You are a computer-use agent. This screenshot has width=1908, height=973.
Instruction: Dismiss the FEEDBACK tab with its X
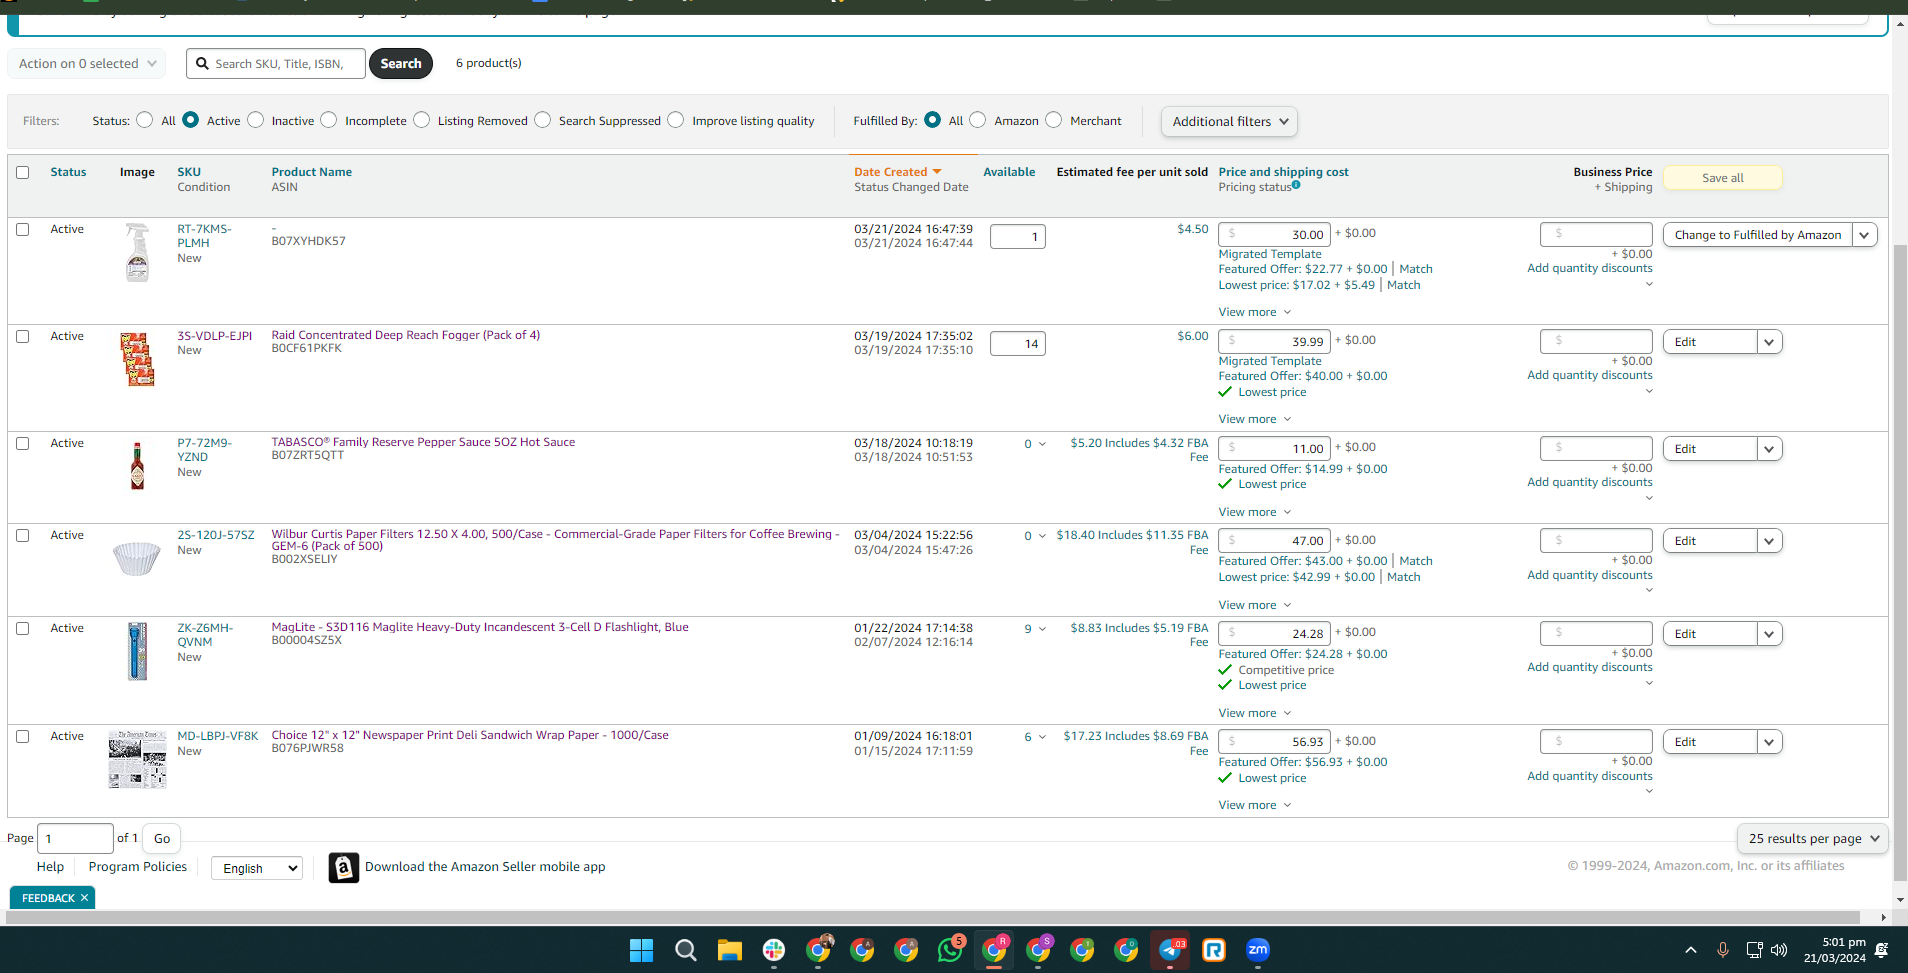(x=85, y=898)
